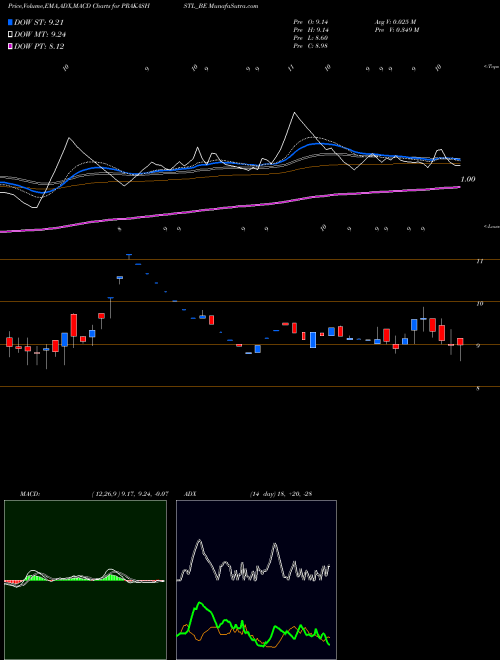This screenshot has width=500, height=660.
Task: Click the 'Avg V: 0.025 M' value
Action: point(395,22)
